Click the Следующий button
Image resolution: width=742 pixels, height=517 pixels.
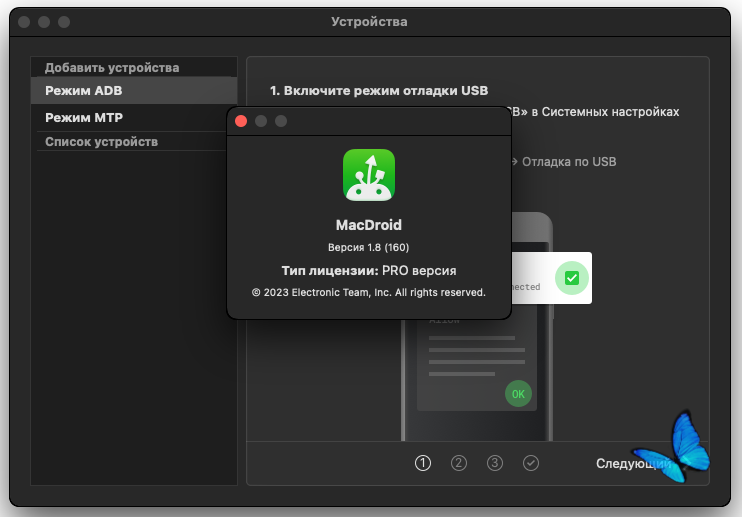633,463
